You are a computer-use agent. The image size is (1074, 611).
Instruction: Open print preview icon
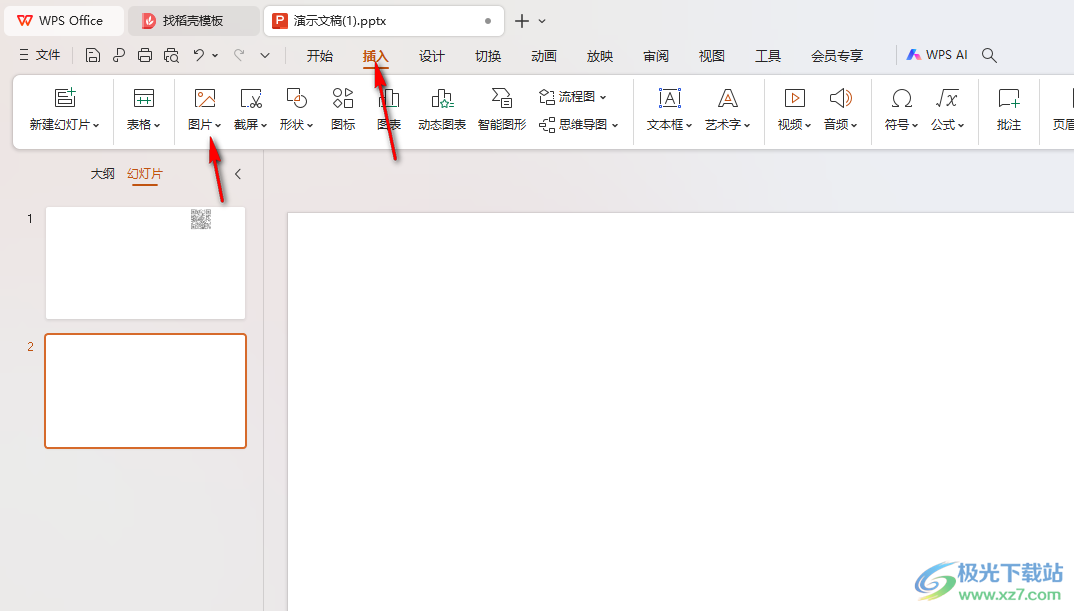[171, 55]
